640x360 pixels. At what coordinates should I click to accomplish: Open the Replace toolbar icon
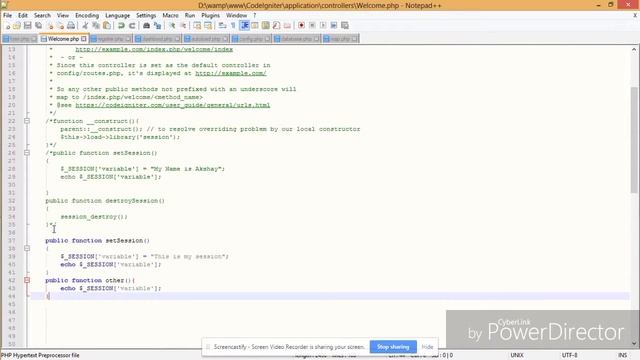click(157, 26)
